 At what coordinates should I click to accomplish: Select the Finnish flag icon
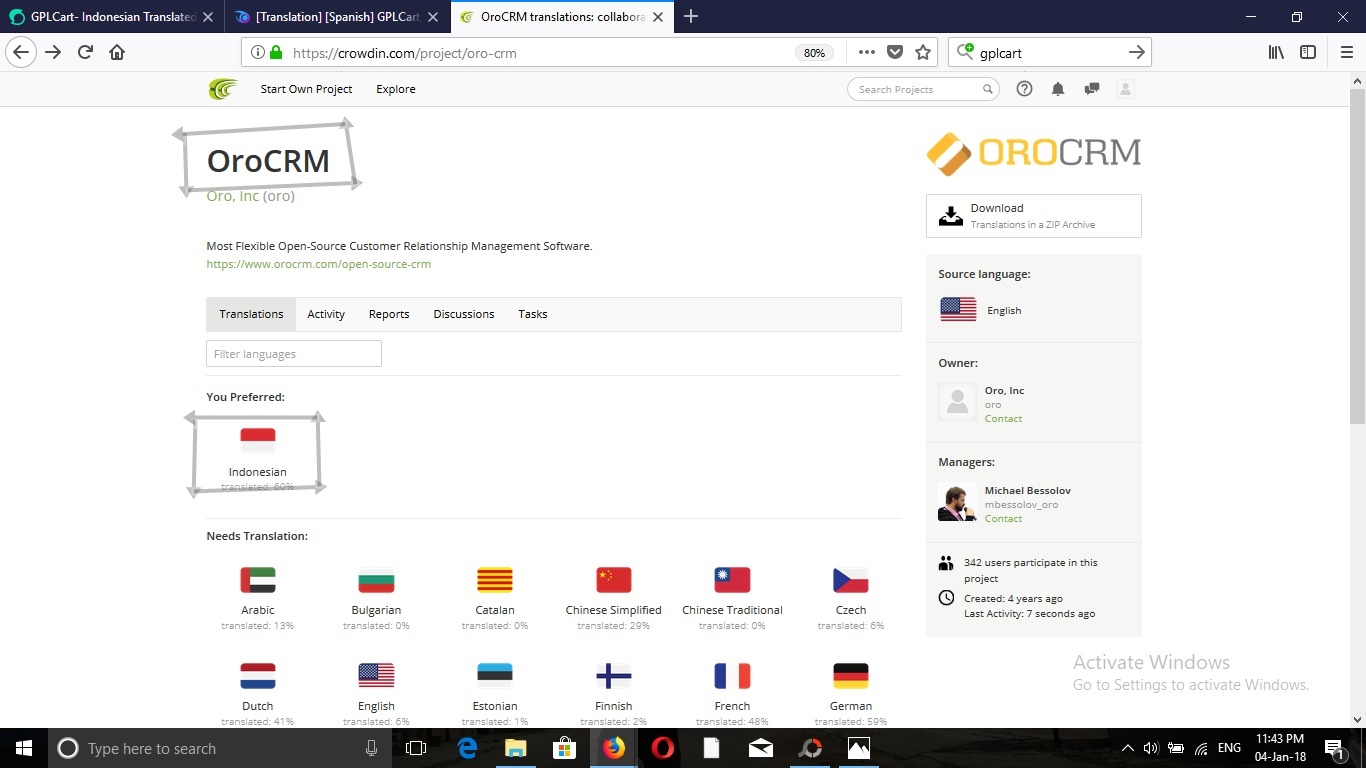coord(614,676)
